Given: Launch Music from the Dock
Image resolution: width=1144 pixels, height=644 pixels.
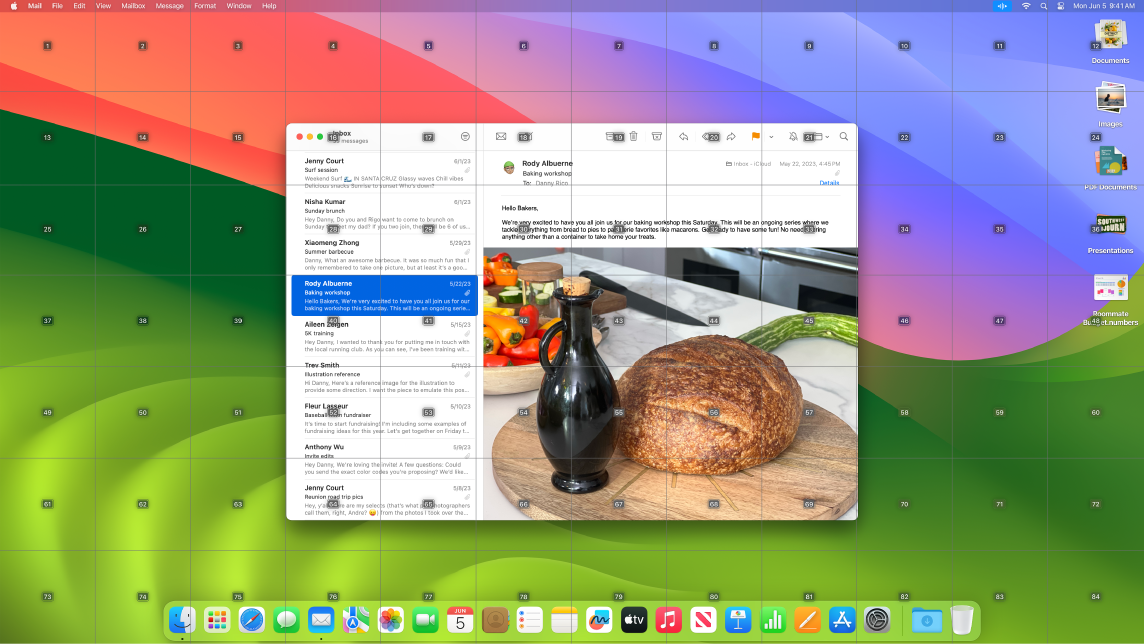Looking at the screenshot, I should (667, 620).
